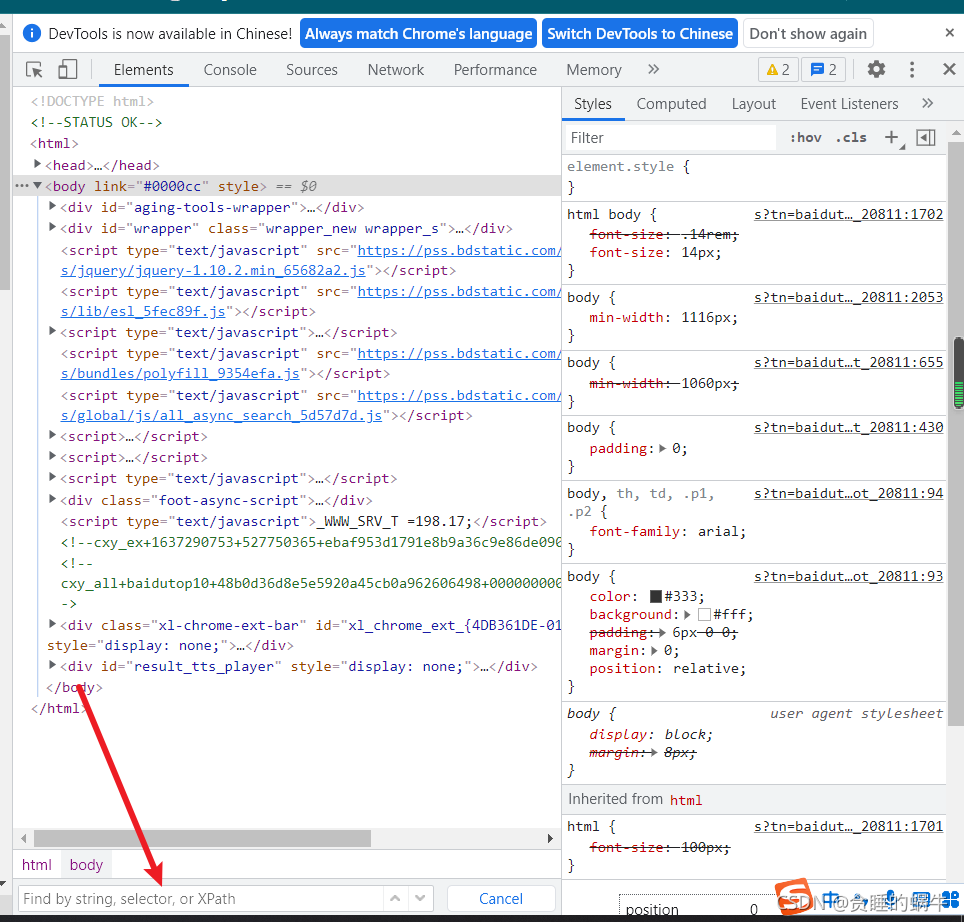Click Don't show again button
This screenshot has width=964, height=922.
coord(808,33)
